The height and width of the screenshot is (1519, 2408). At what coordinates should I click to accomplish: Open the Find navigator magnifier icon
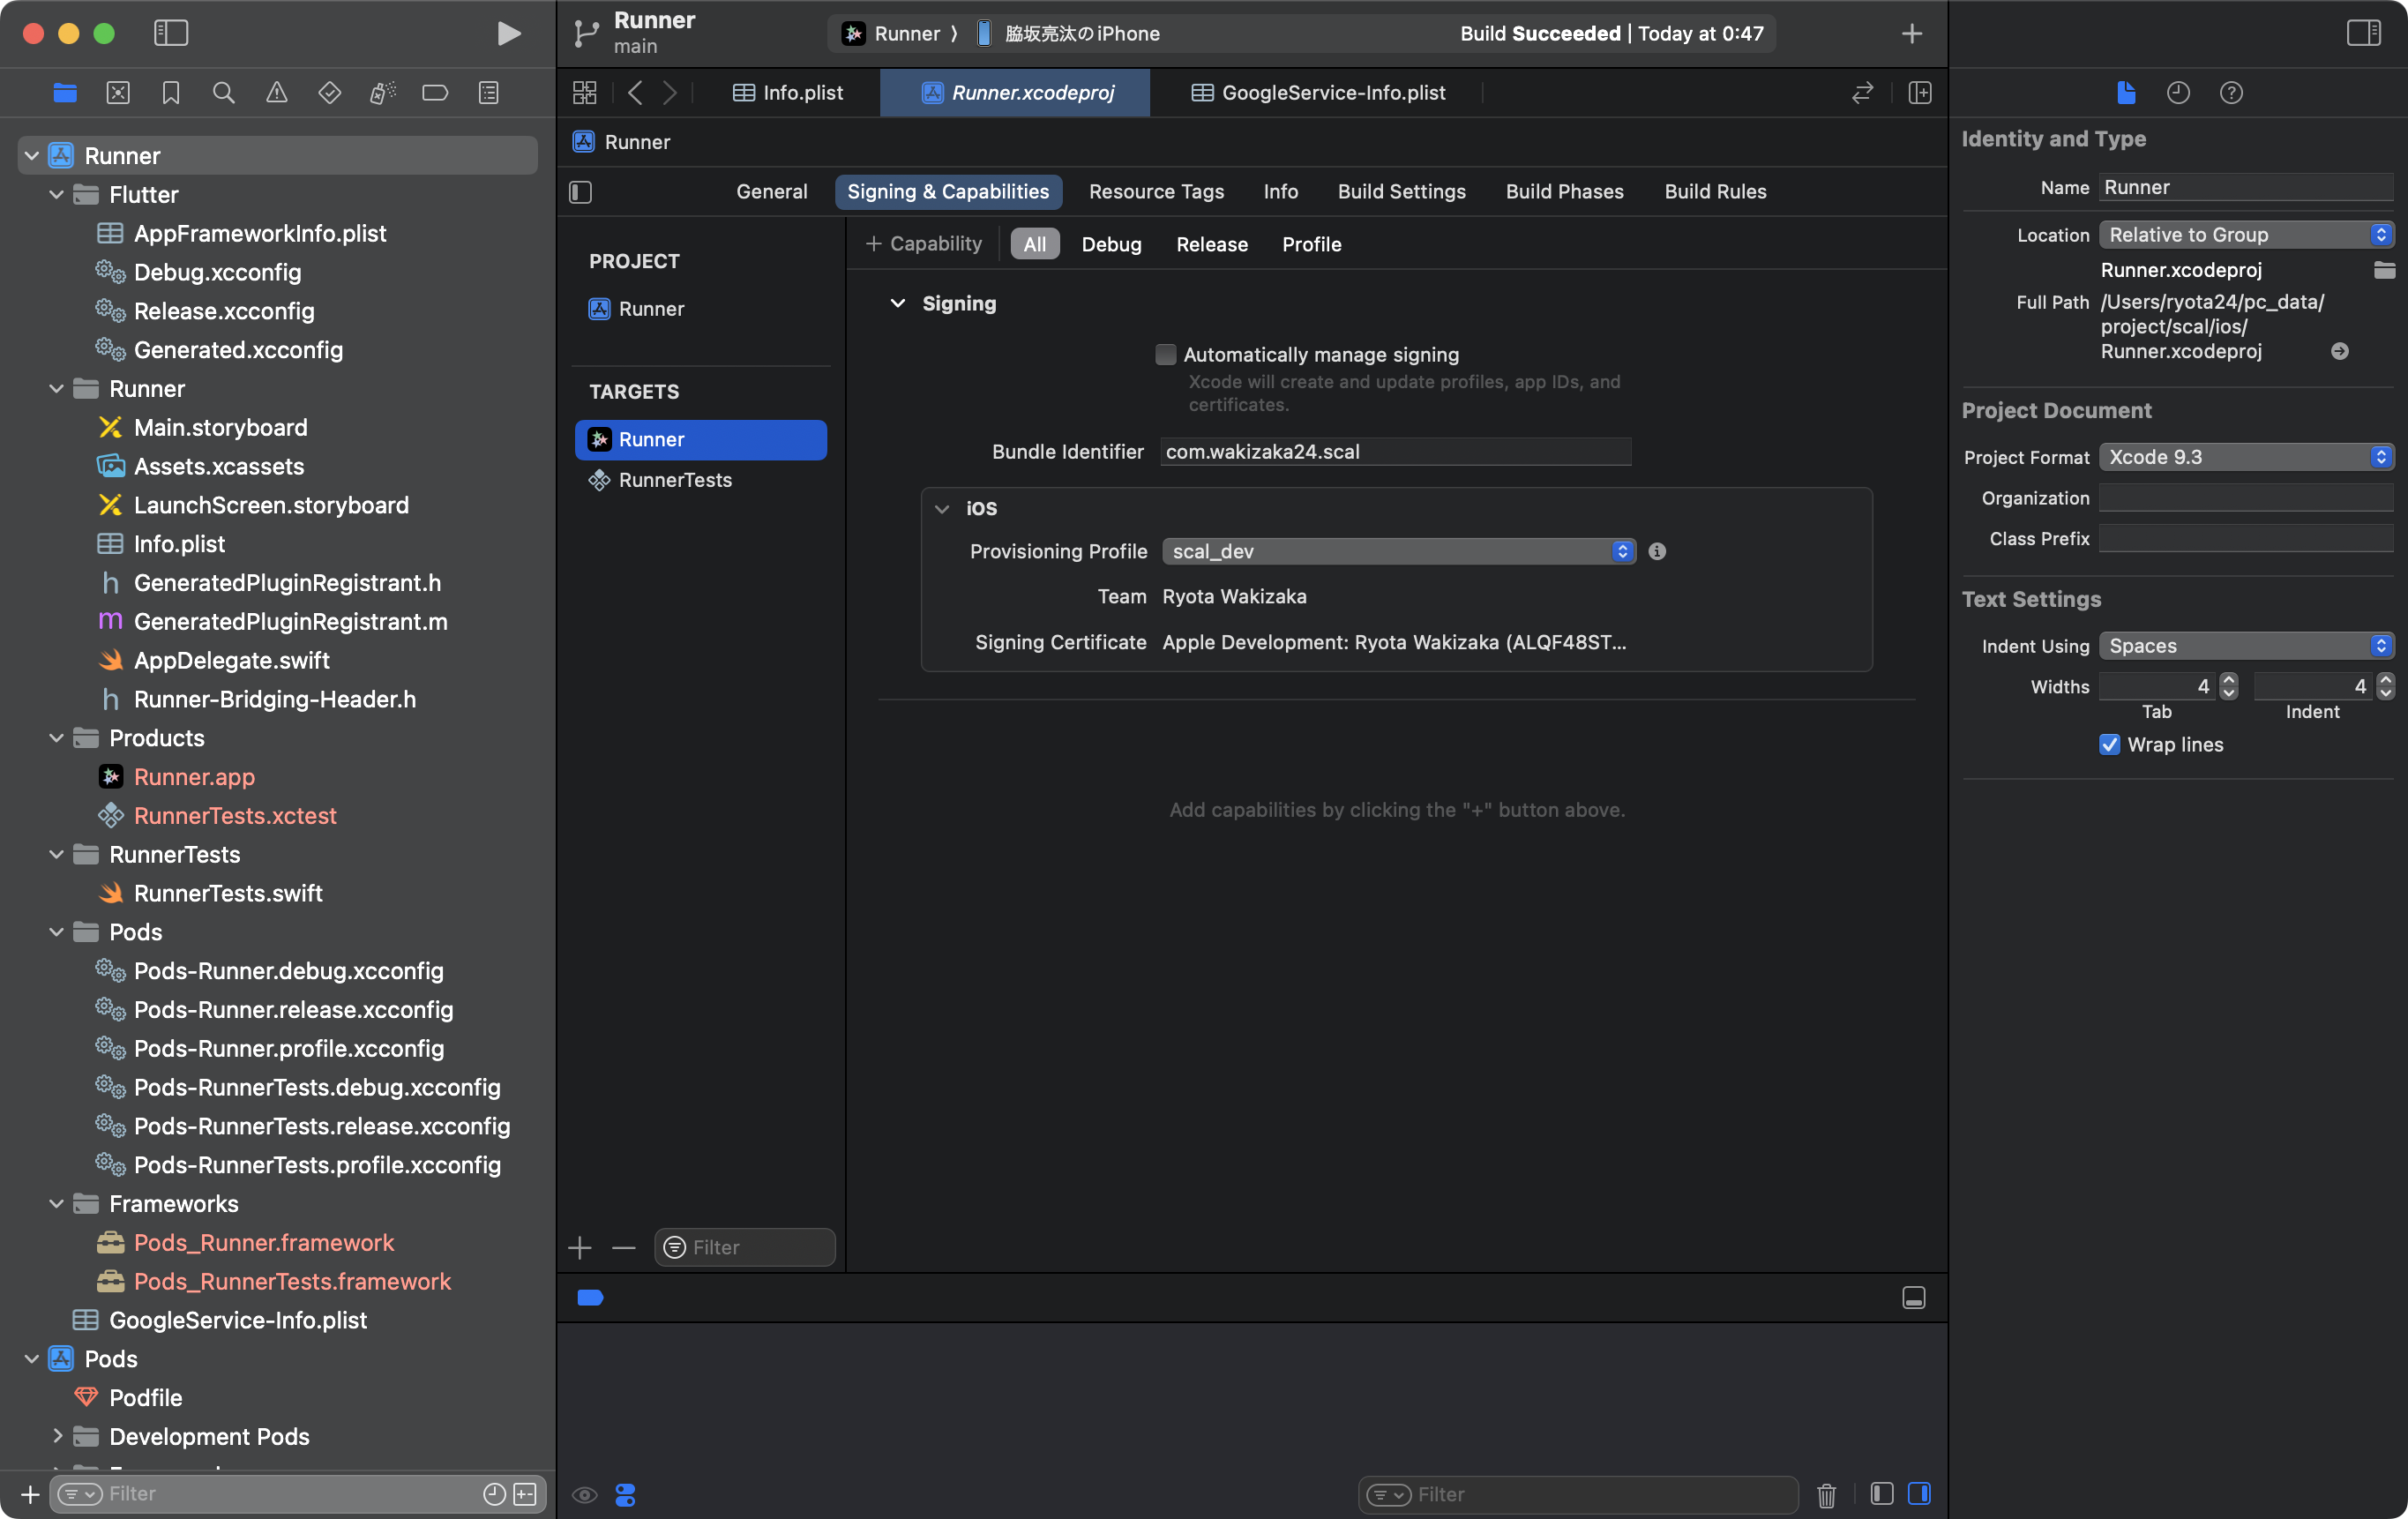pos(224,93)
